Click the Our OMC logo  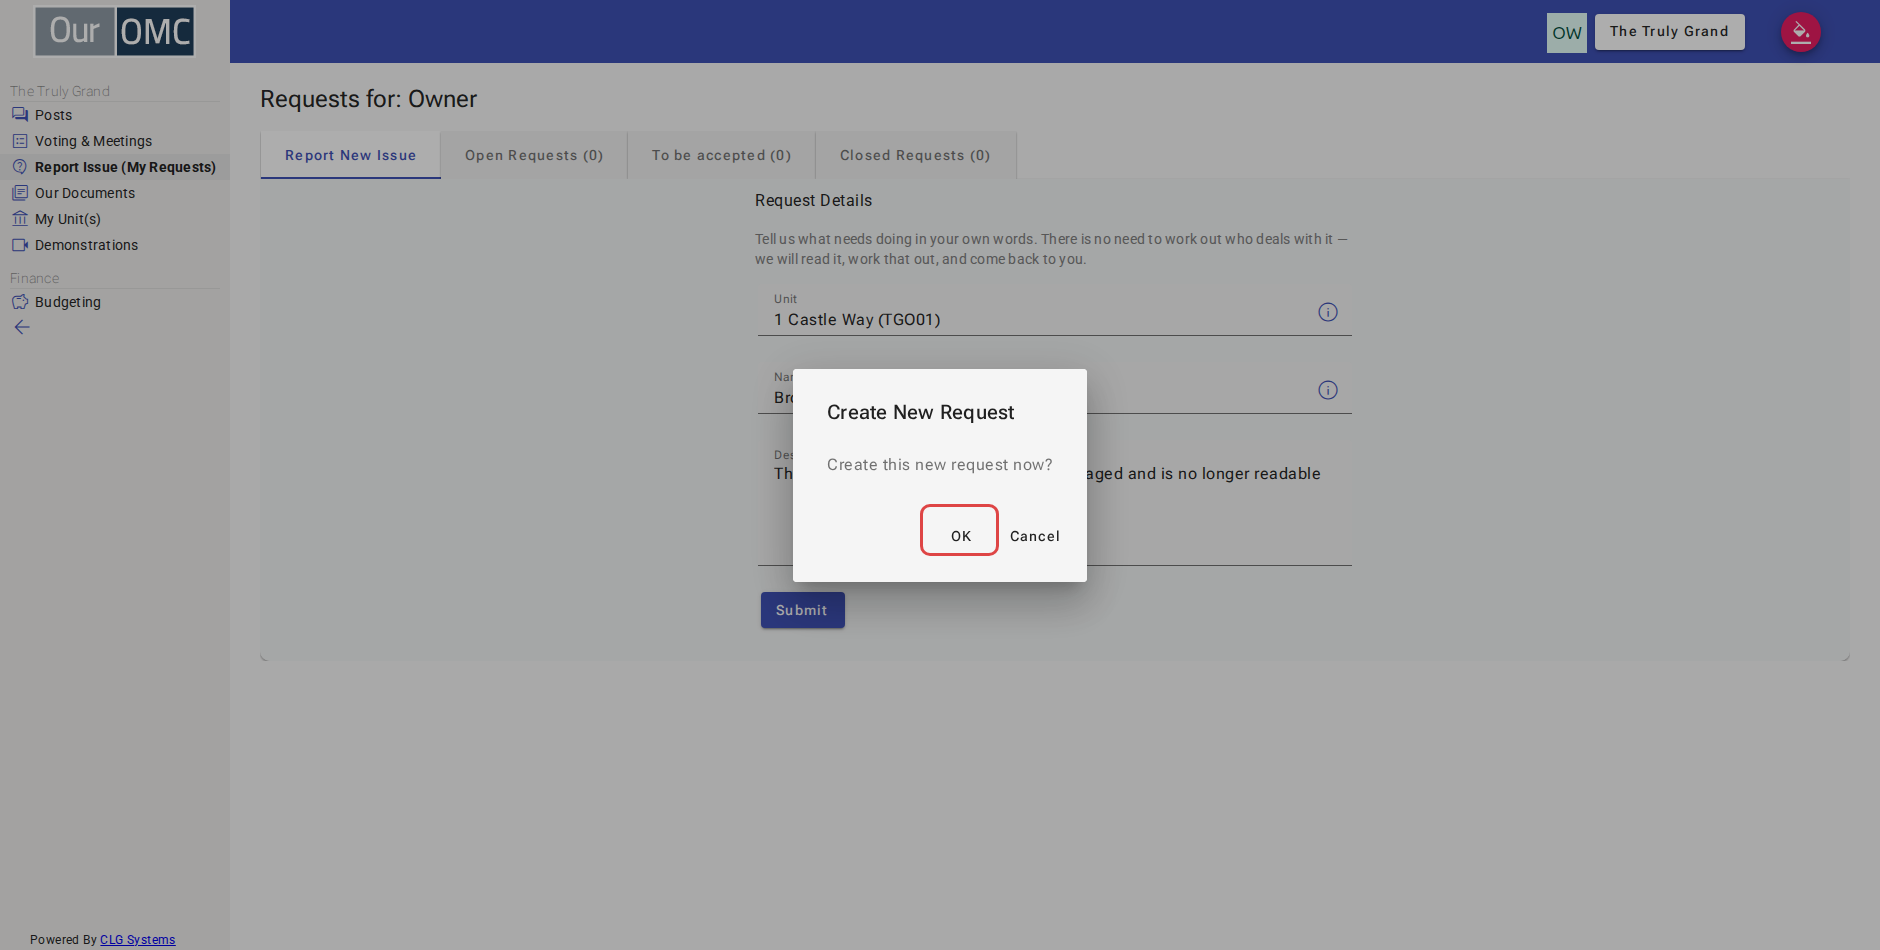pos(115,31)
